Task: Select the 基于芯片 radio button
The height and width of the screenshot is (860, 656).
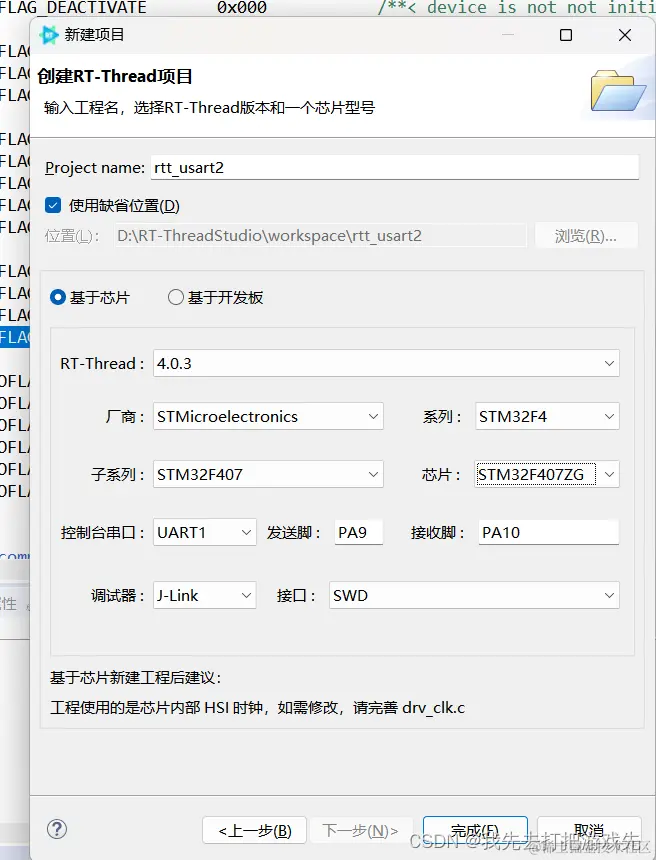Action: click(x=58, y=297)
